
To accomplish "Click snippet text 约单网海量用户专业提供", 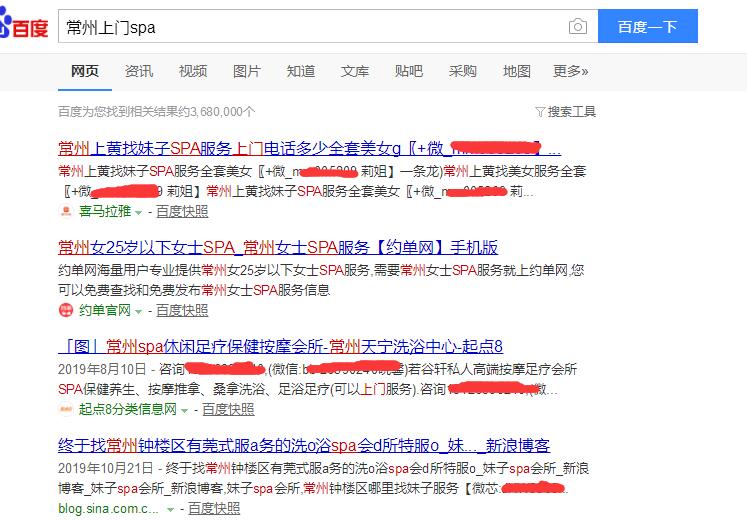I will tap(130, 270).
